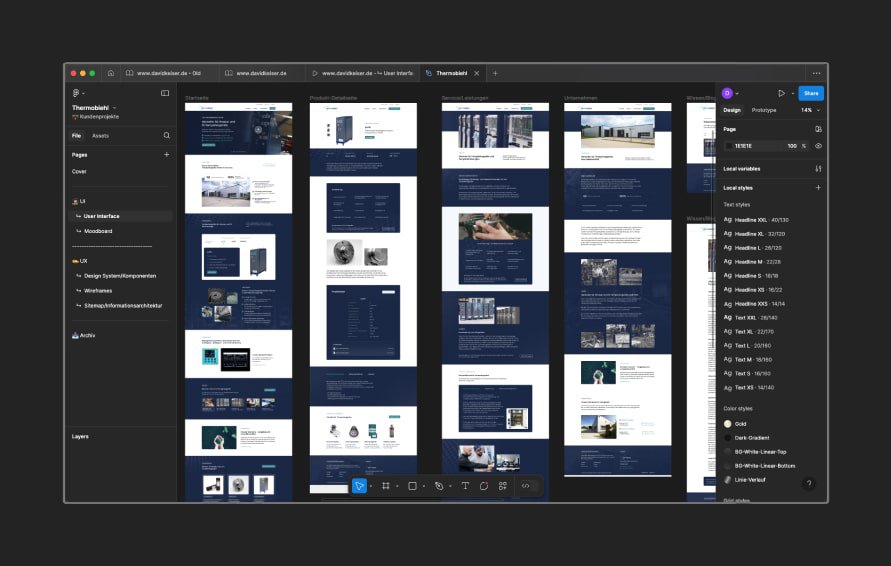Viewport: 891px width, 566px height.
Task: Toggle Dev Mode switch in toolbar
Action: coord(526,486)
